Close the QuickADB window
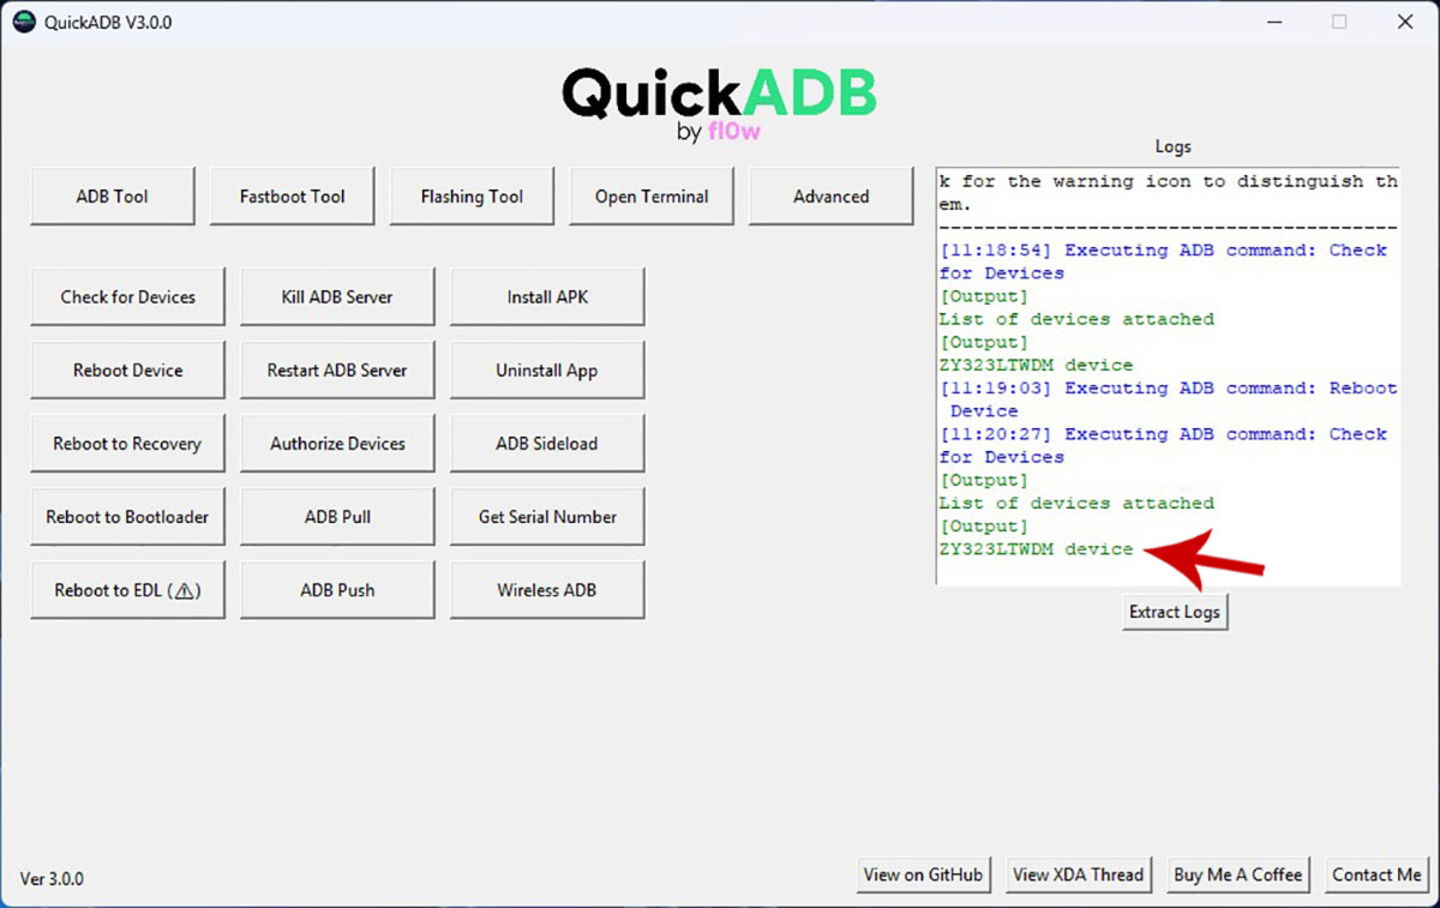1440x908 pixels. click(x=1405, y=21)
